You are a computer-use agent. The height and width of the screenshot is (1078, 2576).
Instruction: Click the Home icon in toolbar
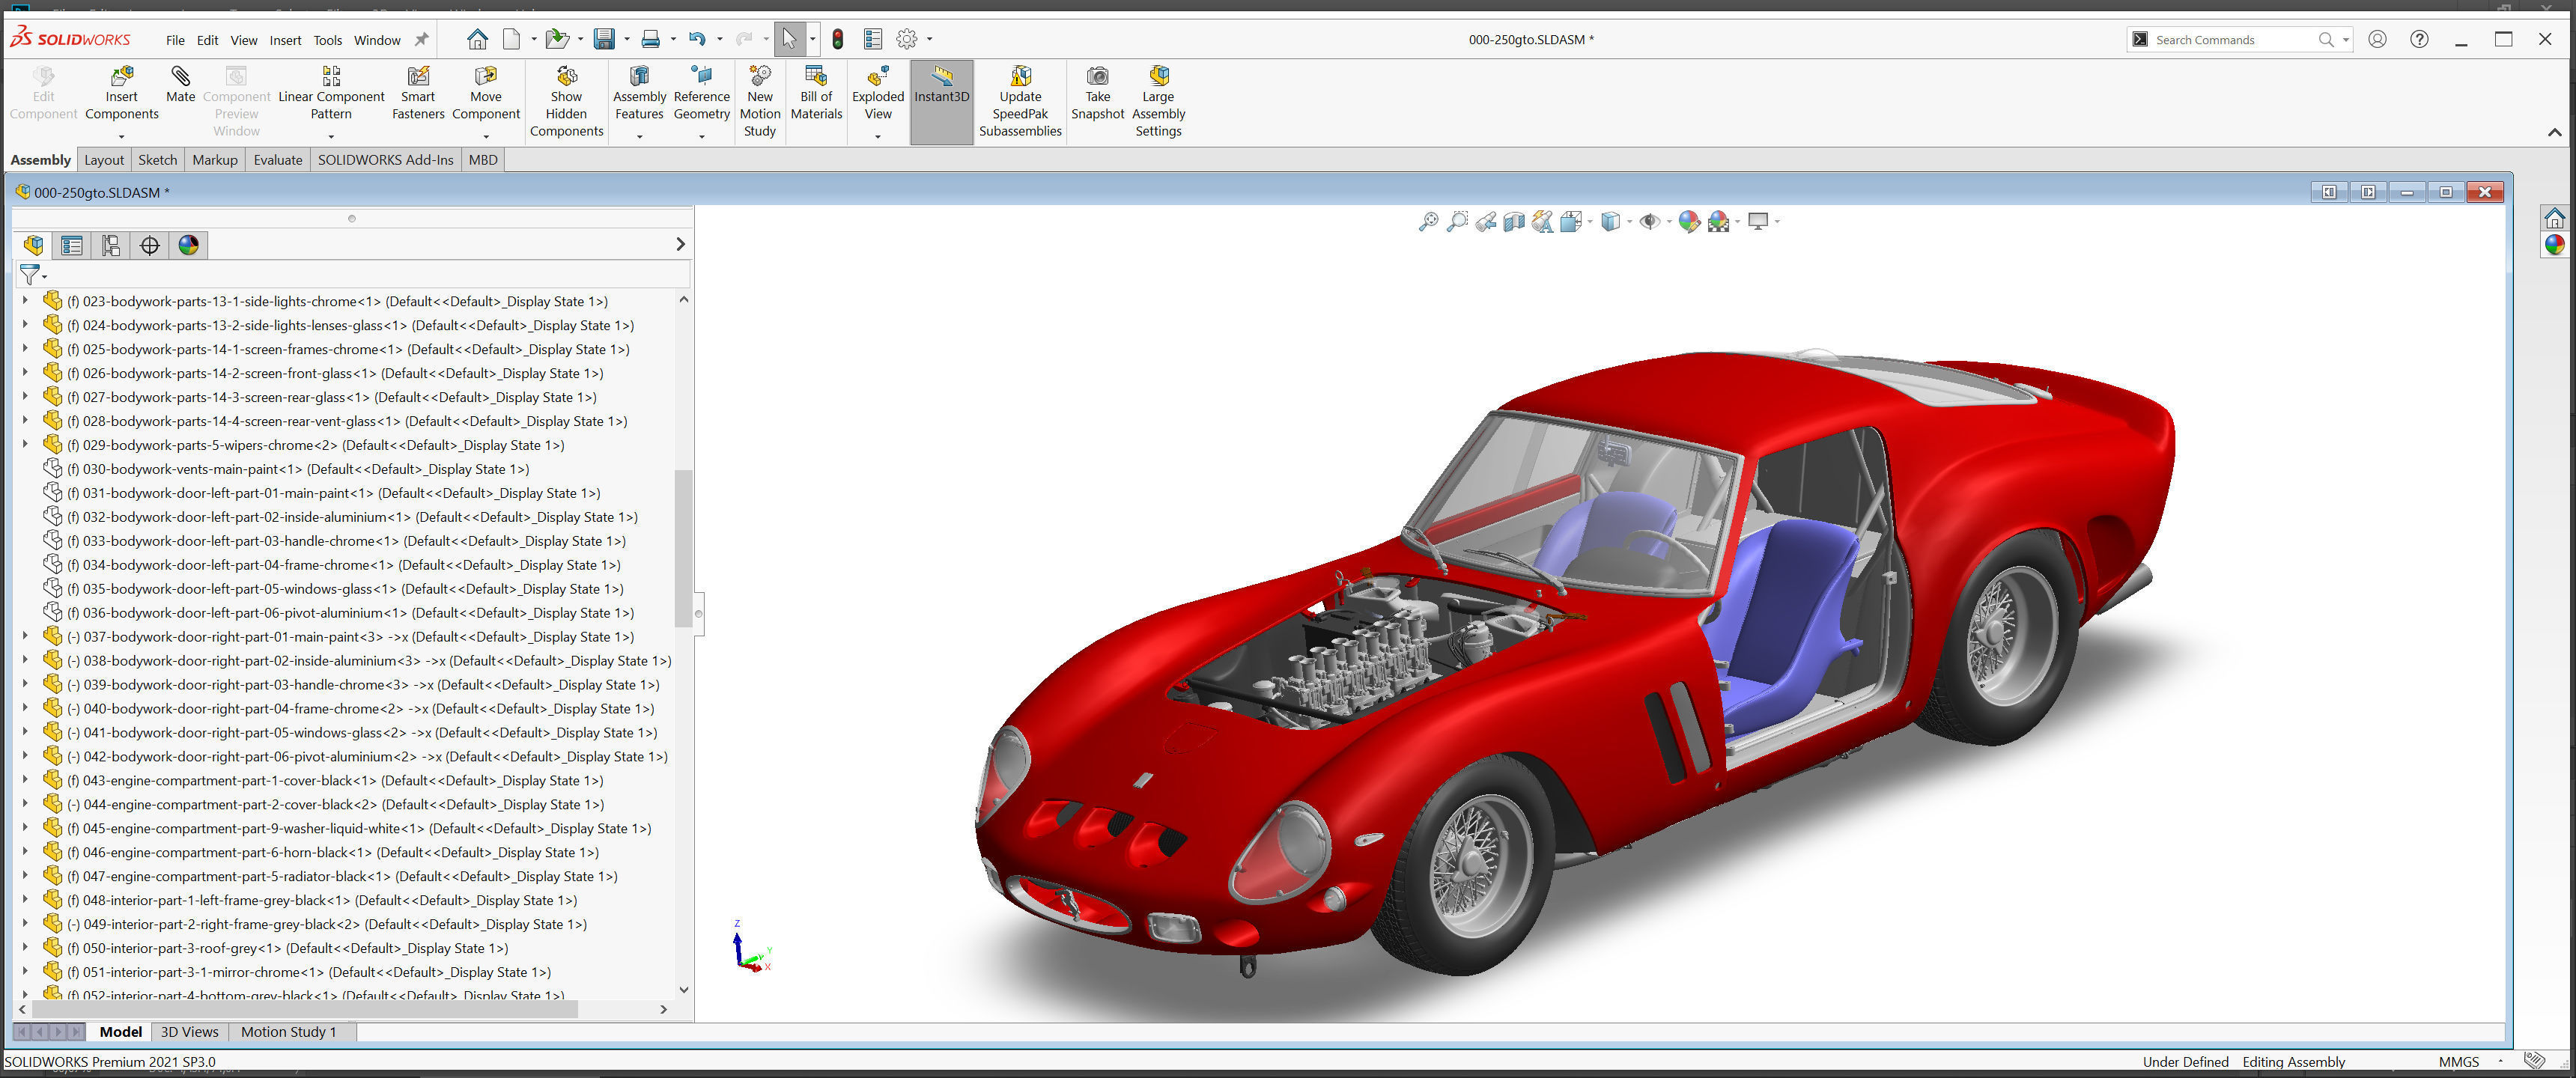coord(477,39)
